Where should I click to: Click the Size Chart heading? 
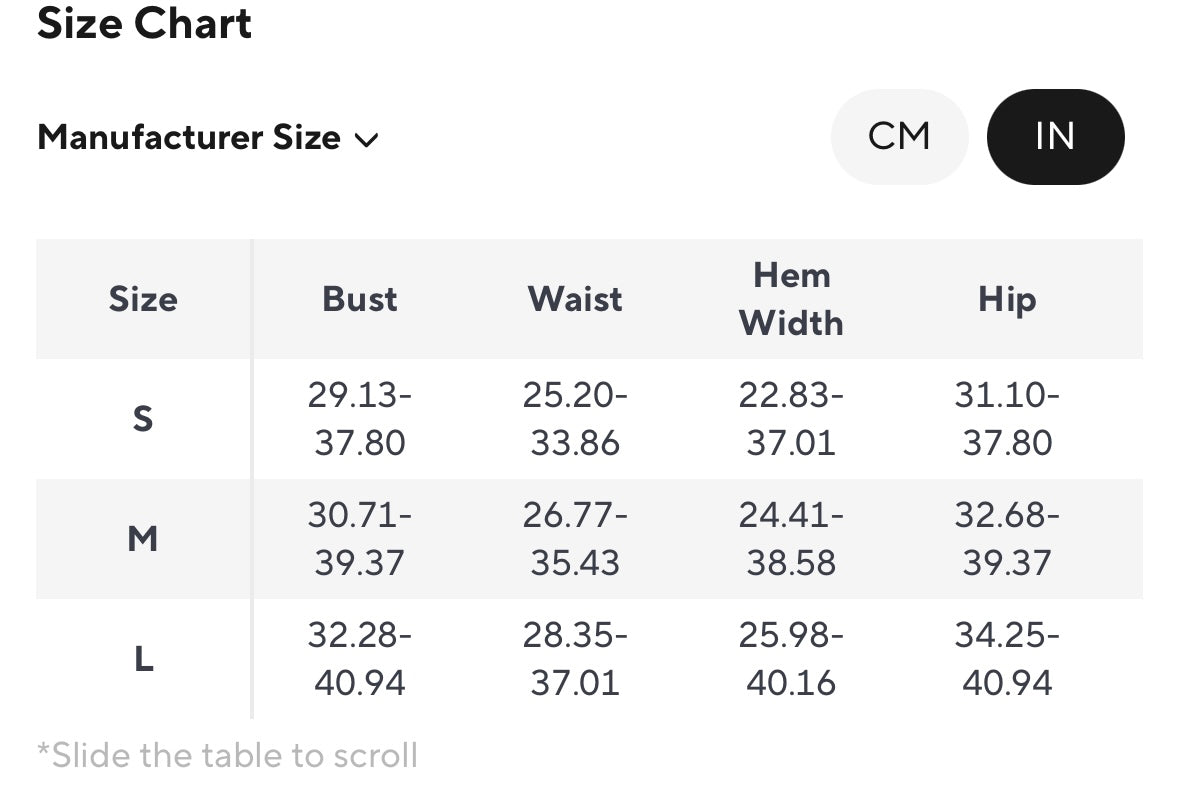[144, 23]
